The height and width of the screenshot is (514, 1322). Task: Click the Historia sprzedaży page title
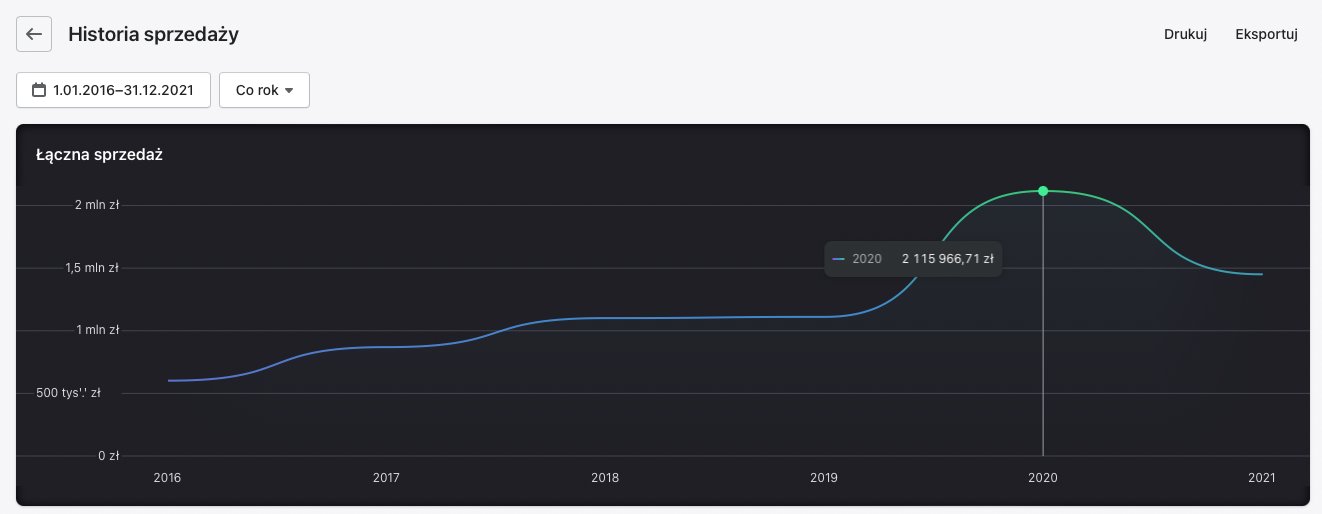(153, 34)
